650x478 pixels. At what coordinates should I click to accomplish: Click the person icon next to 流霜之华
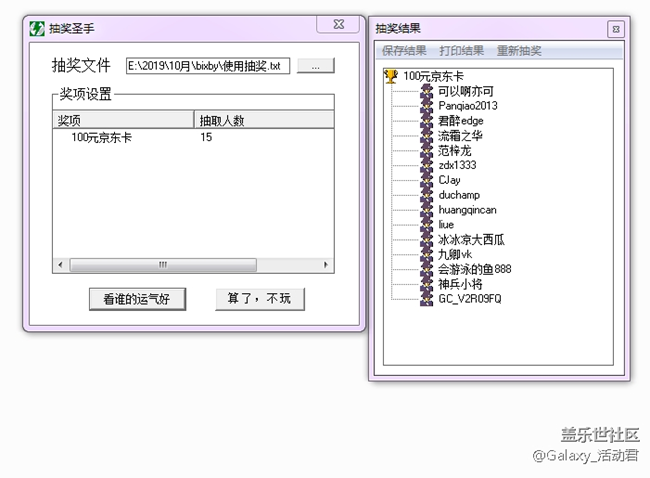[x=427, y=136]
